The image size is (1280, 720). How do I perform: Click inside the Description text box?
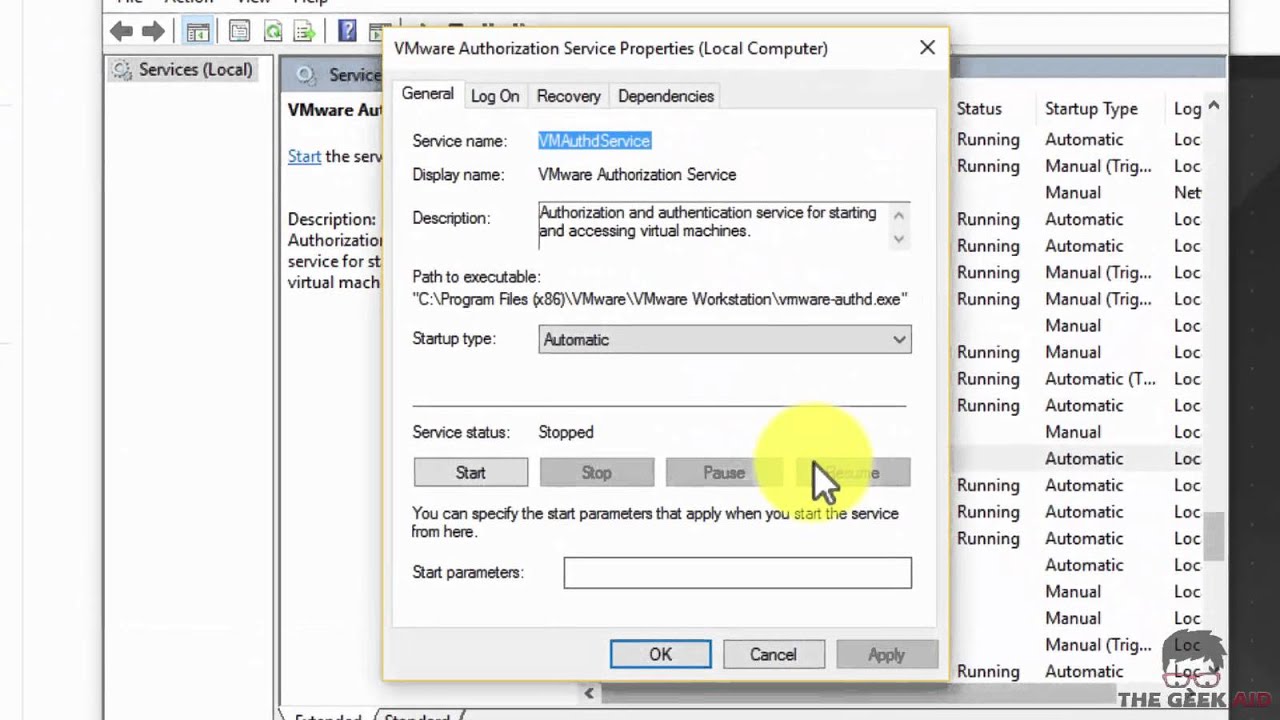[x=713, y=226]
